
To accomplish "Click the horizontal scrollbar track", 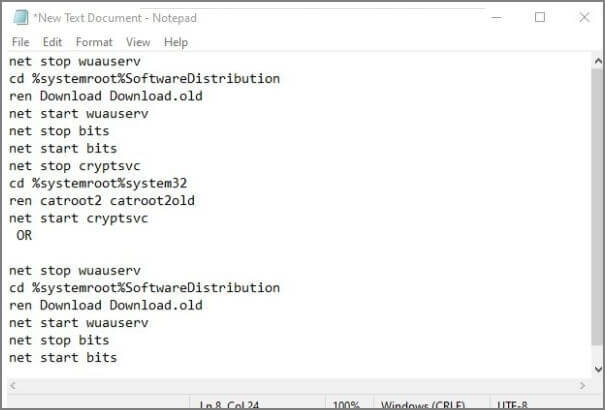I will [300, 385].
